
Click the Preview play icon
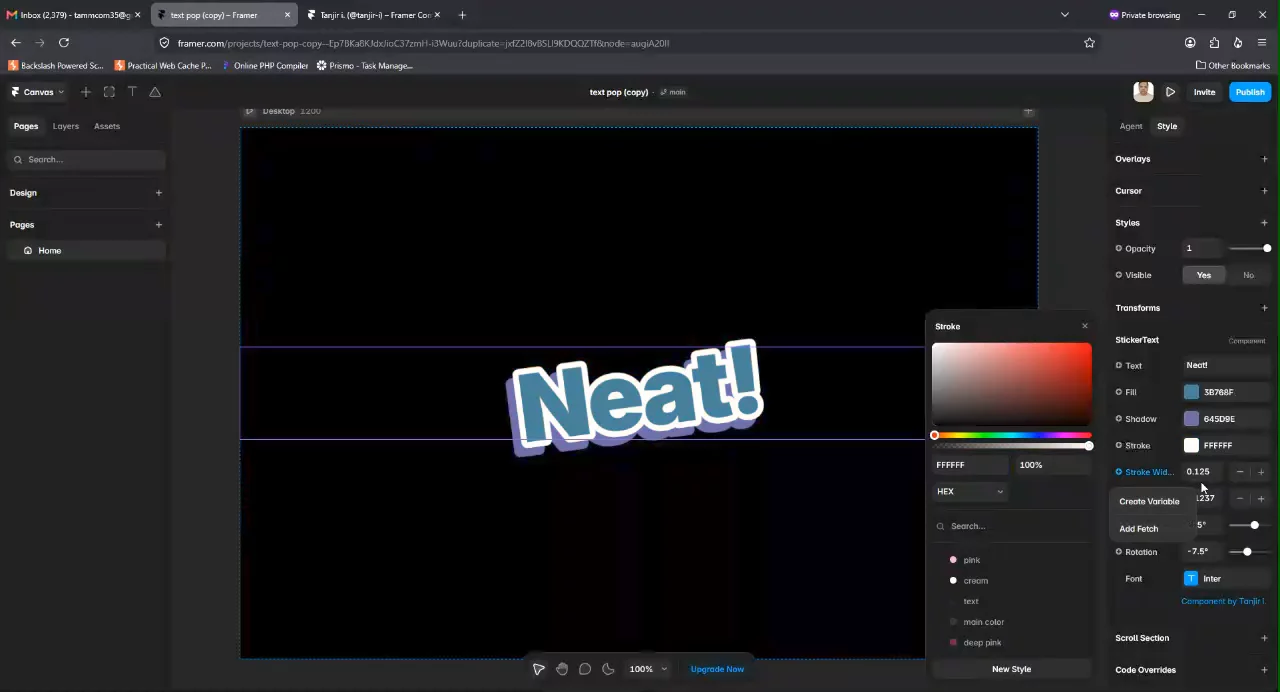(1170, 92)
